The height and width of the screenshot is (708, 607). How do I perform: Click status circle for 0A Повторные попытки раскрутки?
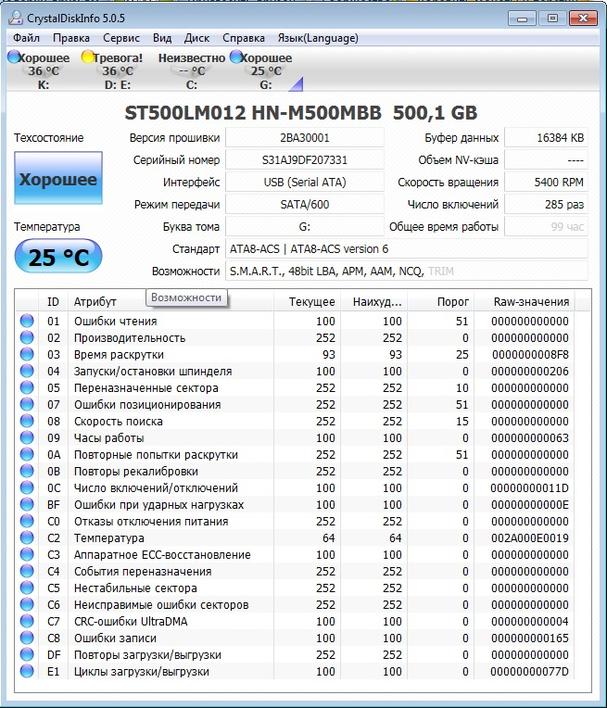(x=27, y=454)
